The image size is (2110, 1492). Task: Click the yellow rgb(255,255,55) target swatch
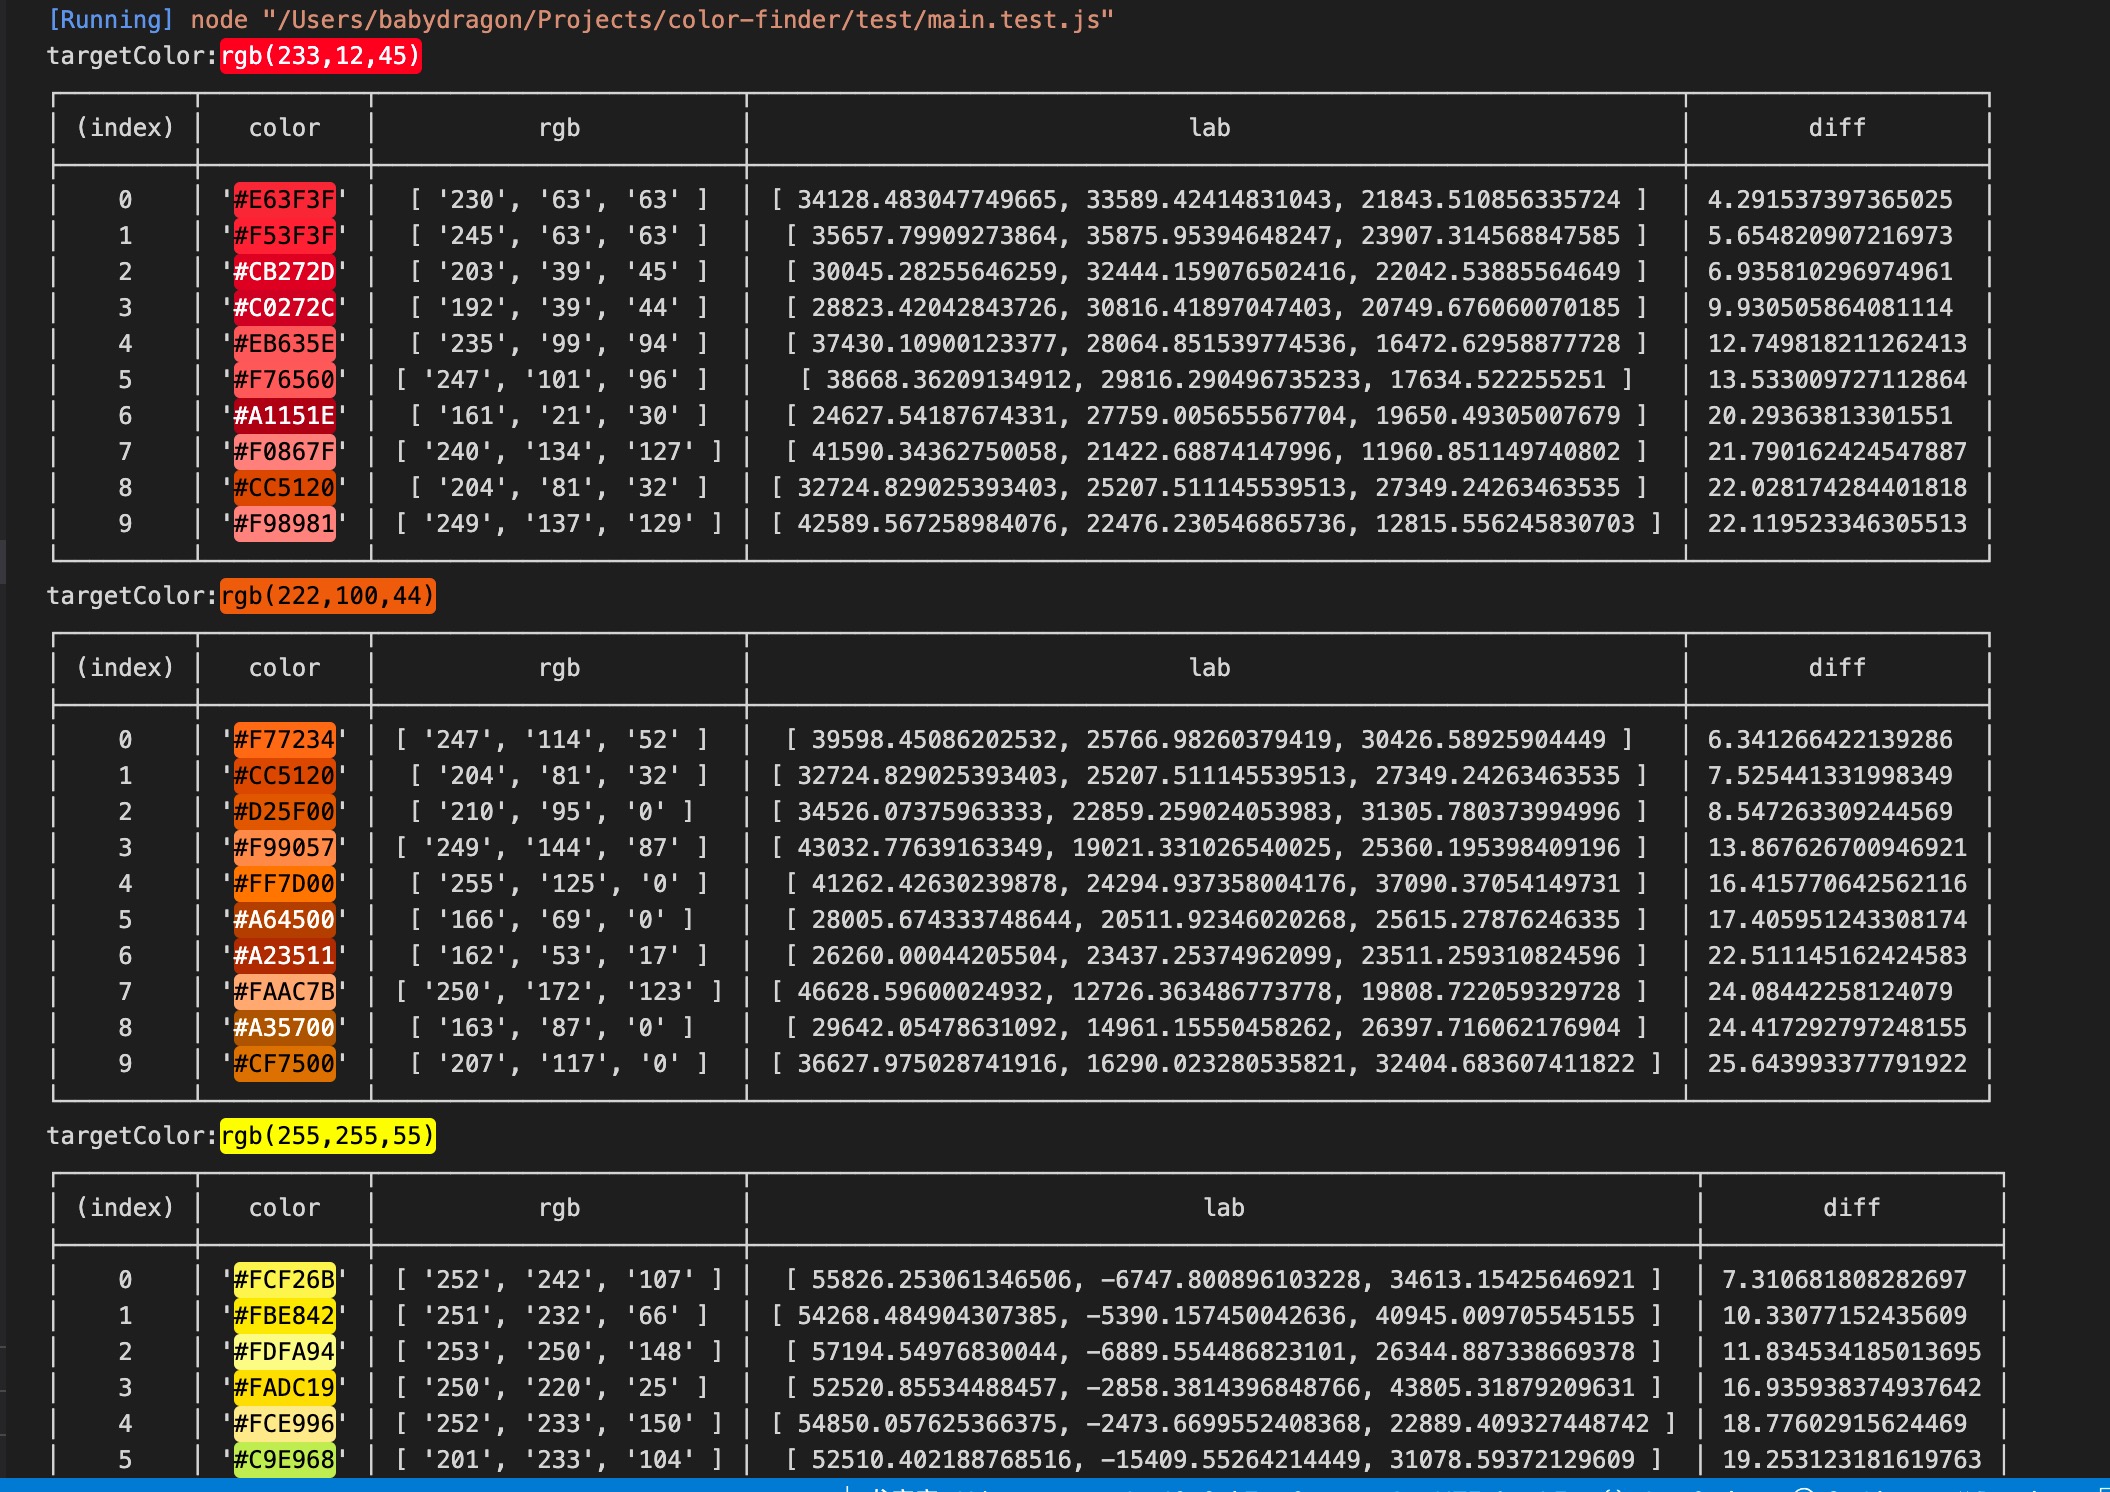327,1136
